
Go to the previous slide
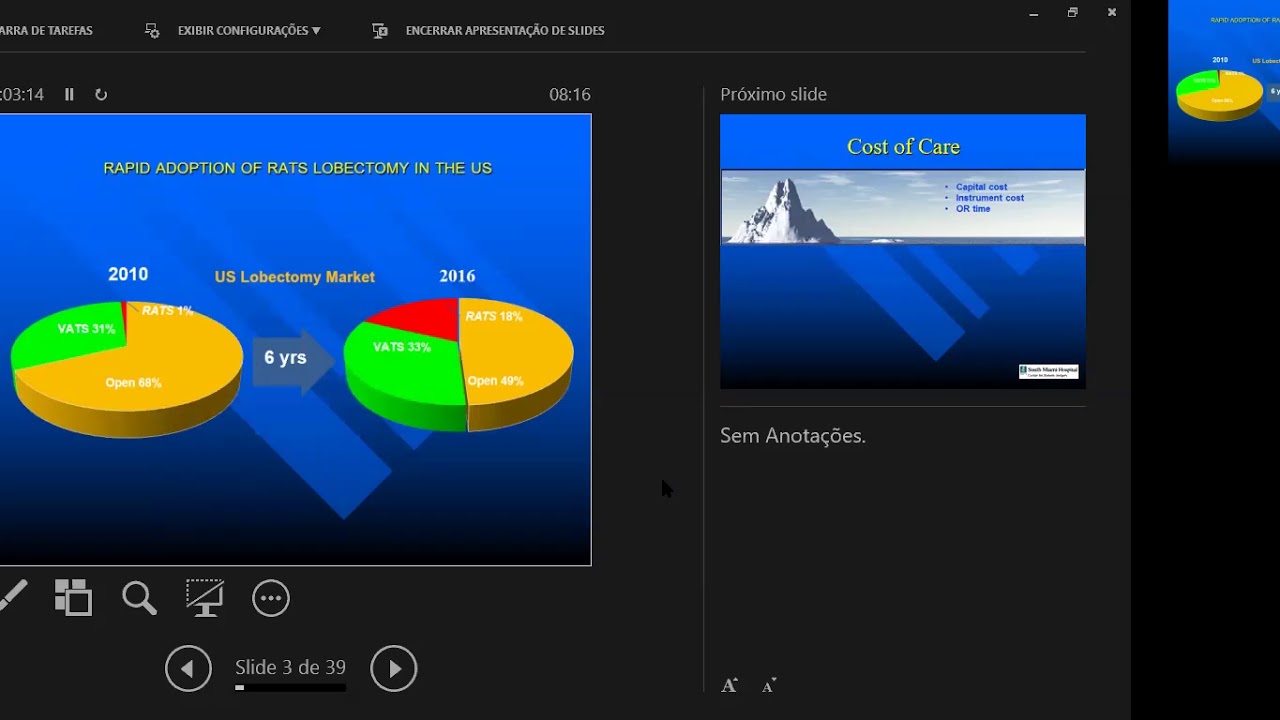click(188, 668)
